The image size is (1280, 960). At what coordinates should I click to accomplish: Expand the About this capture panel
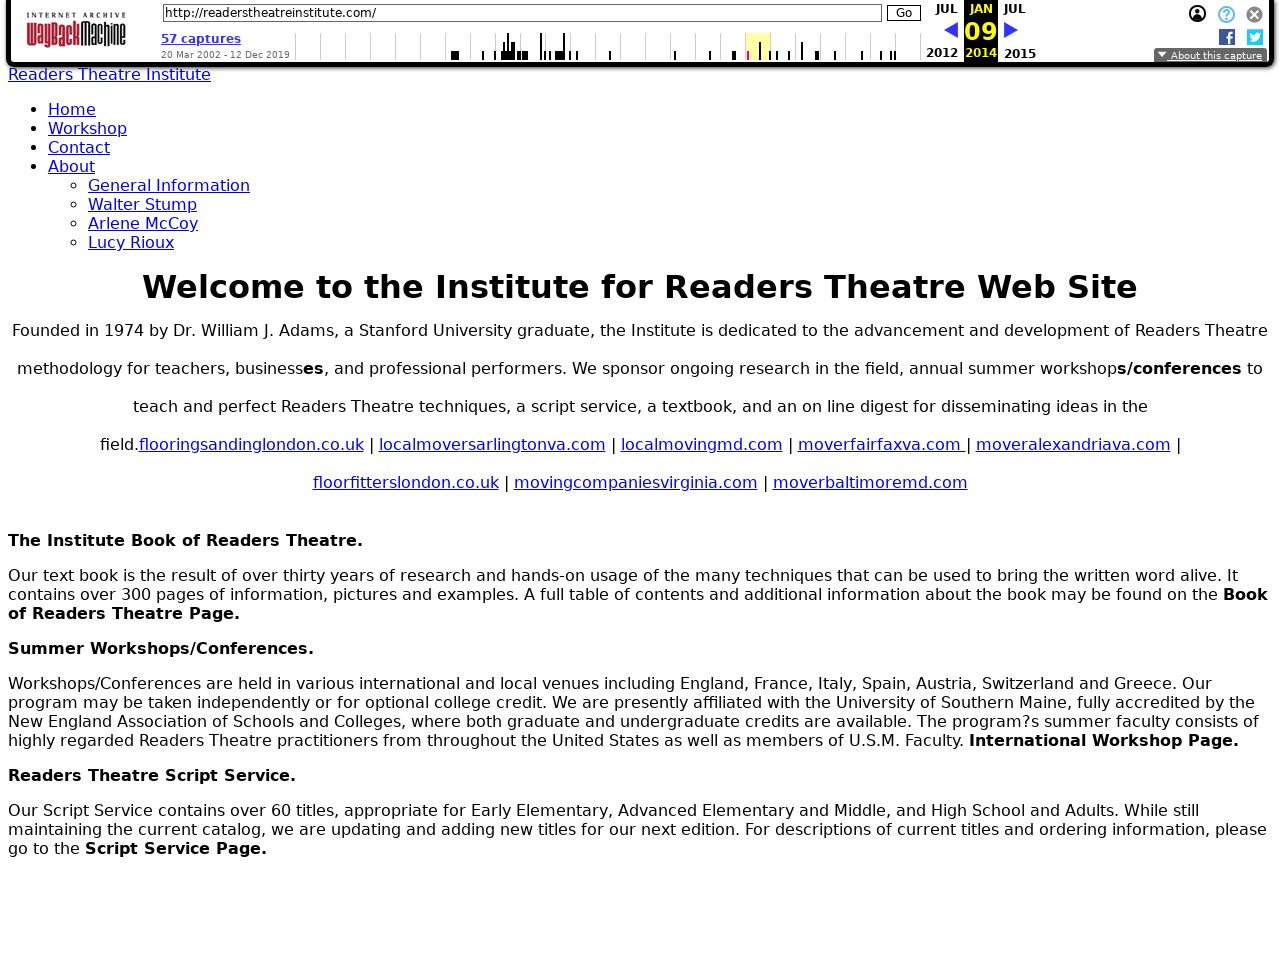point(1210,56)
